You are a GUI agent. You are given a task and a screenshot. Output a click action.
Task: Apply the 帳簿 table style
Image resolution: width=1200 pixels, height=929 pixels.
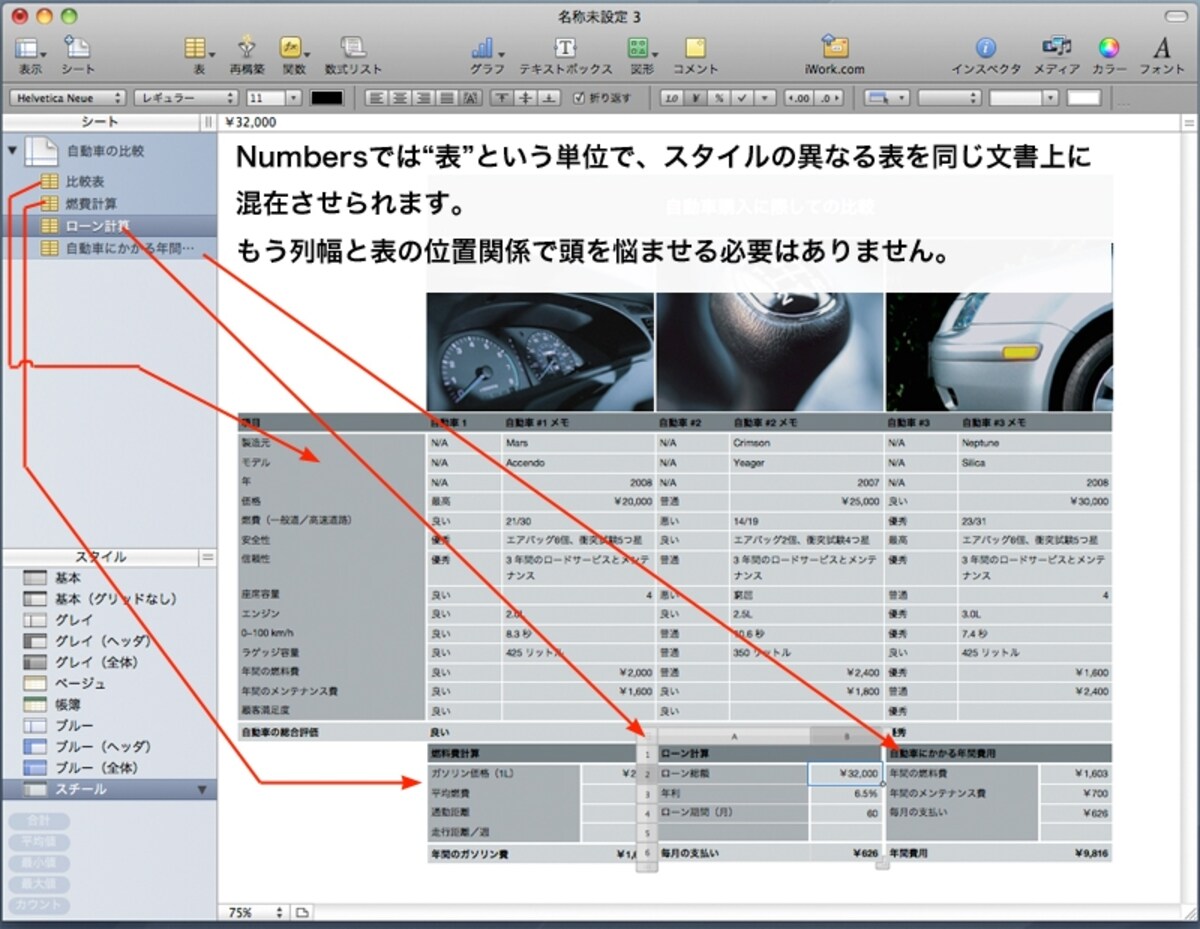point(68,704)
